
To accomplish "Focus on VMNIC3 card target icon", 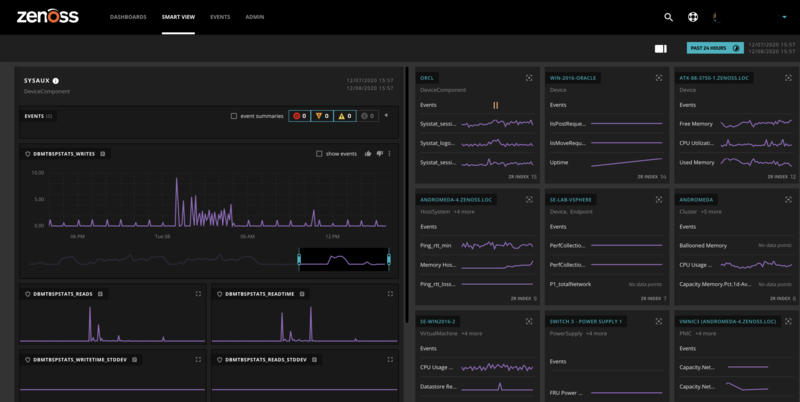I will (x=788, y=321).
